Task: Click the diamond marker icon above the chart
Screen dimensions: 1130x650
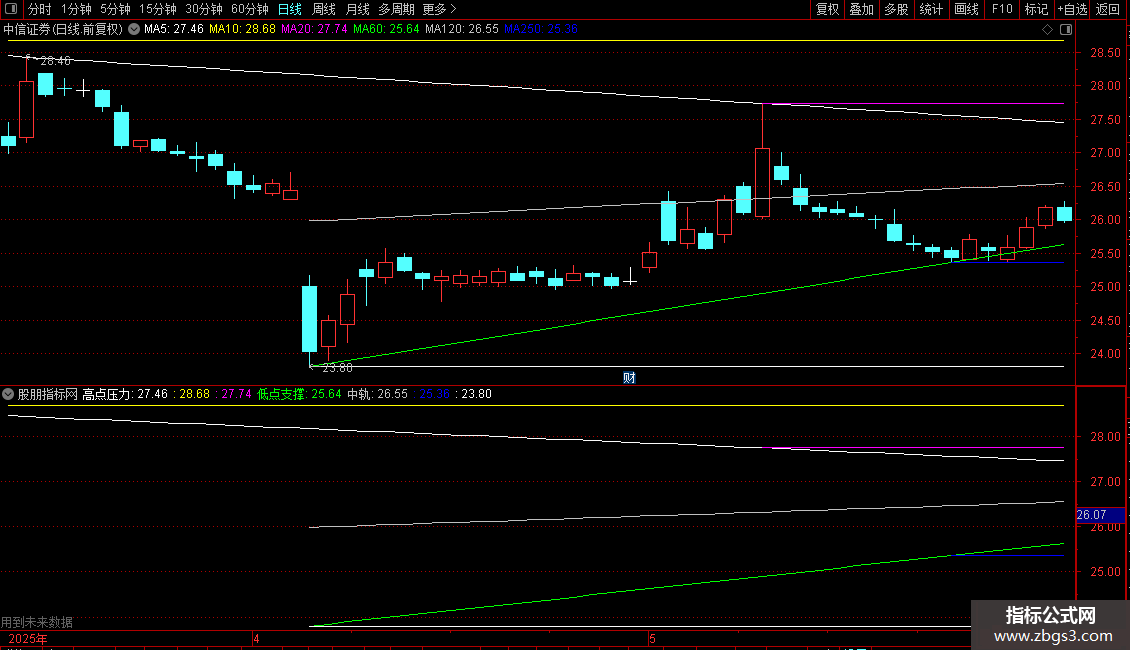Action: click(1047, 30)
